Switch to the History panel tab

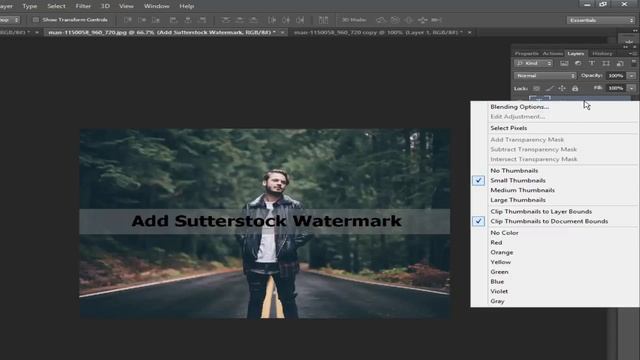tap(602, 53)
